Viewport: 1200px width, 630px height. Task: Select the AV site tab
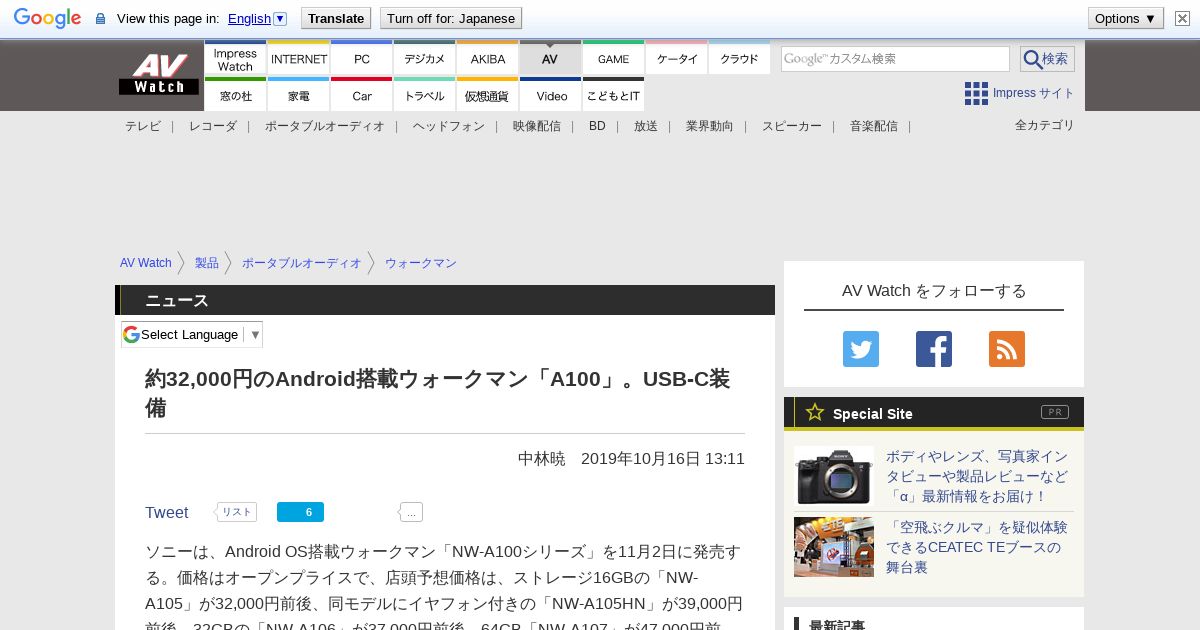550,58
